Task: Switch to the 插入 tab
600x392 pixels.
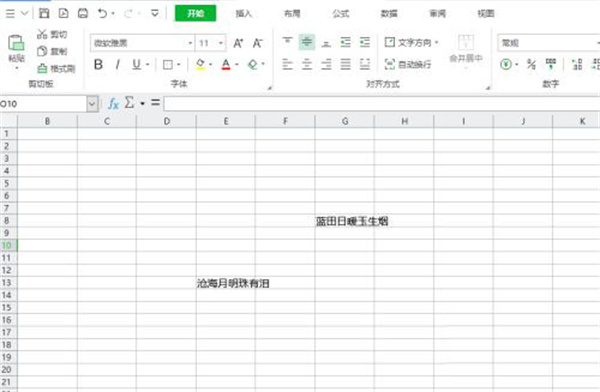Action: pos(244,14)
